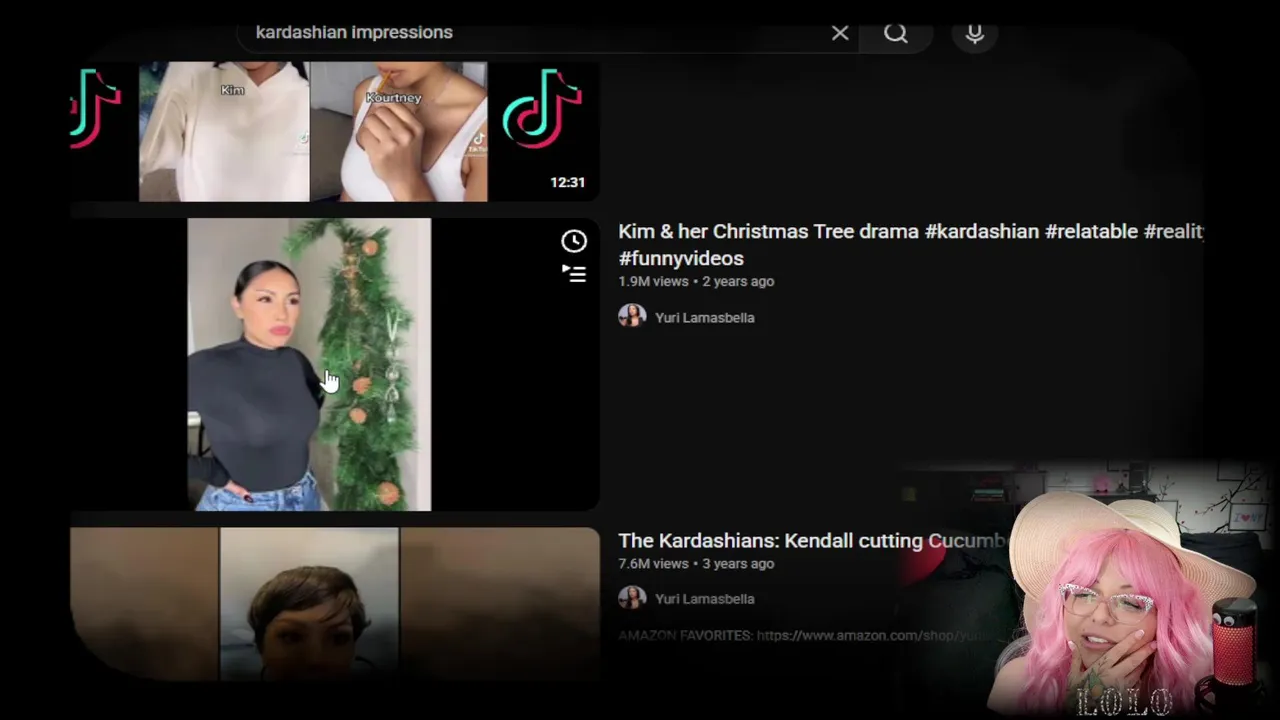
Task: Visit Yuri Lamasbella channel under Kendall video
Action: [x=705, y=599]
